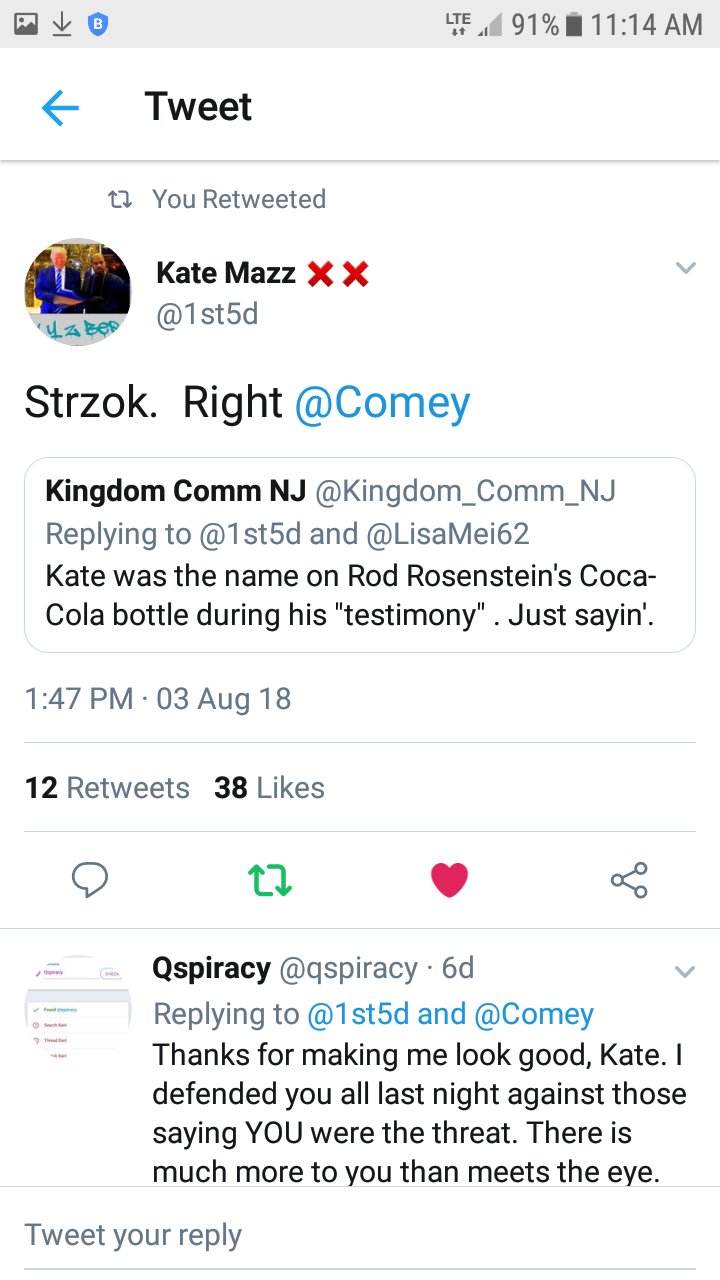The image size is (720, 1280).
Task: Tap the image notification status icon
Action: point(26,25)
